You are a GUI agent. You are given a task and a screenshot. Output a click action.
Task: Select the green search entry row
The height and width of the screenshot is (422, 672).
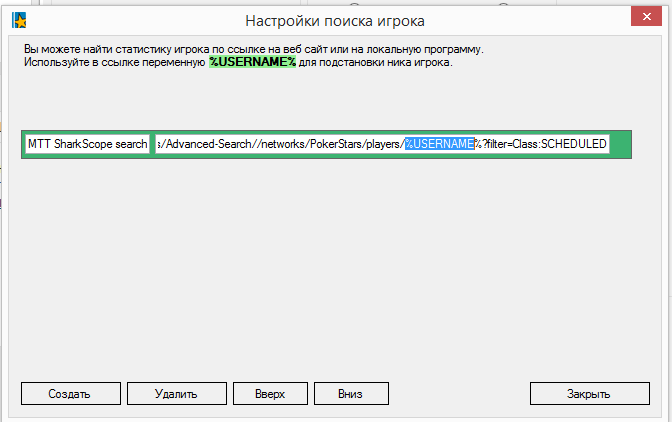coord(326,144)
